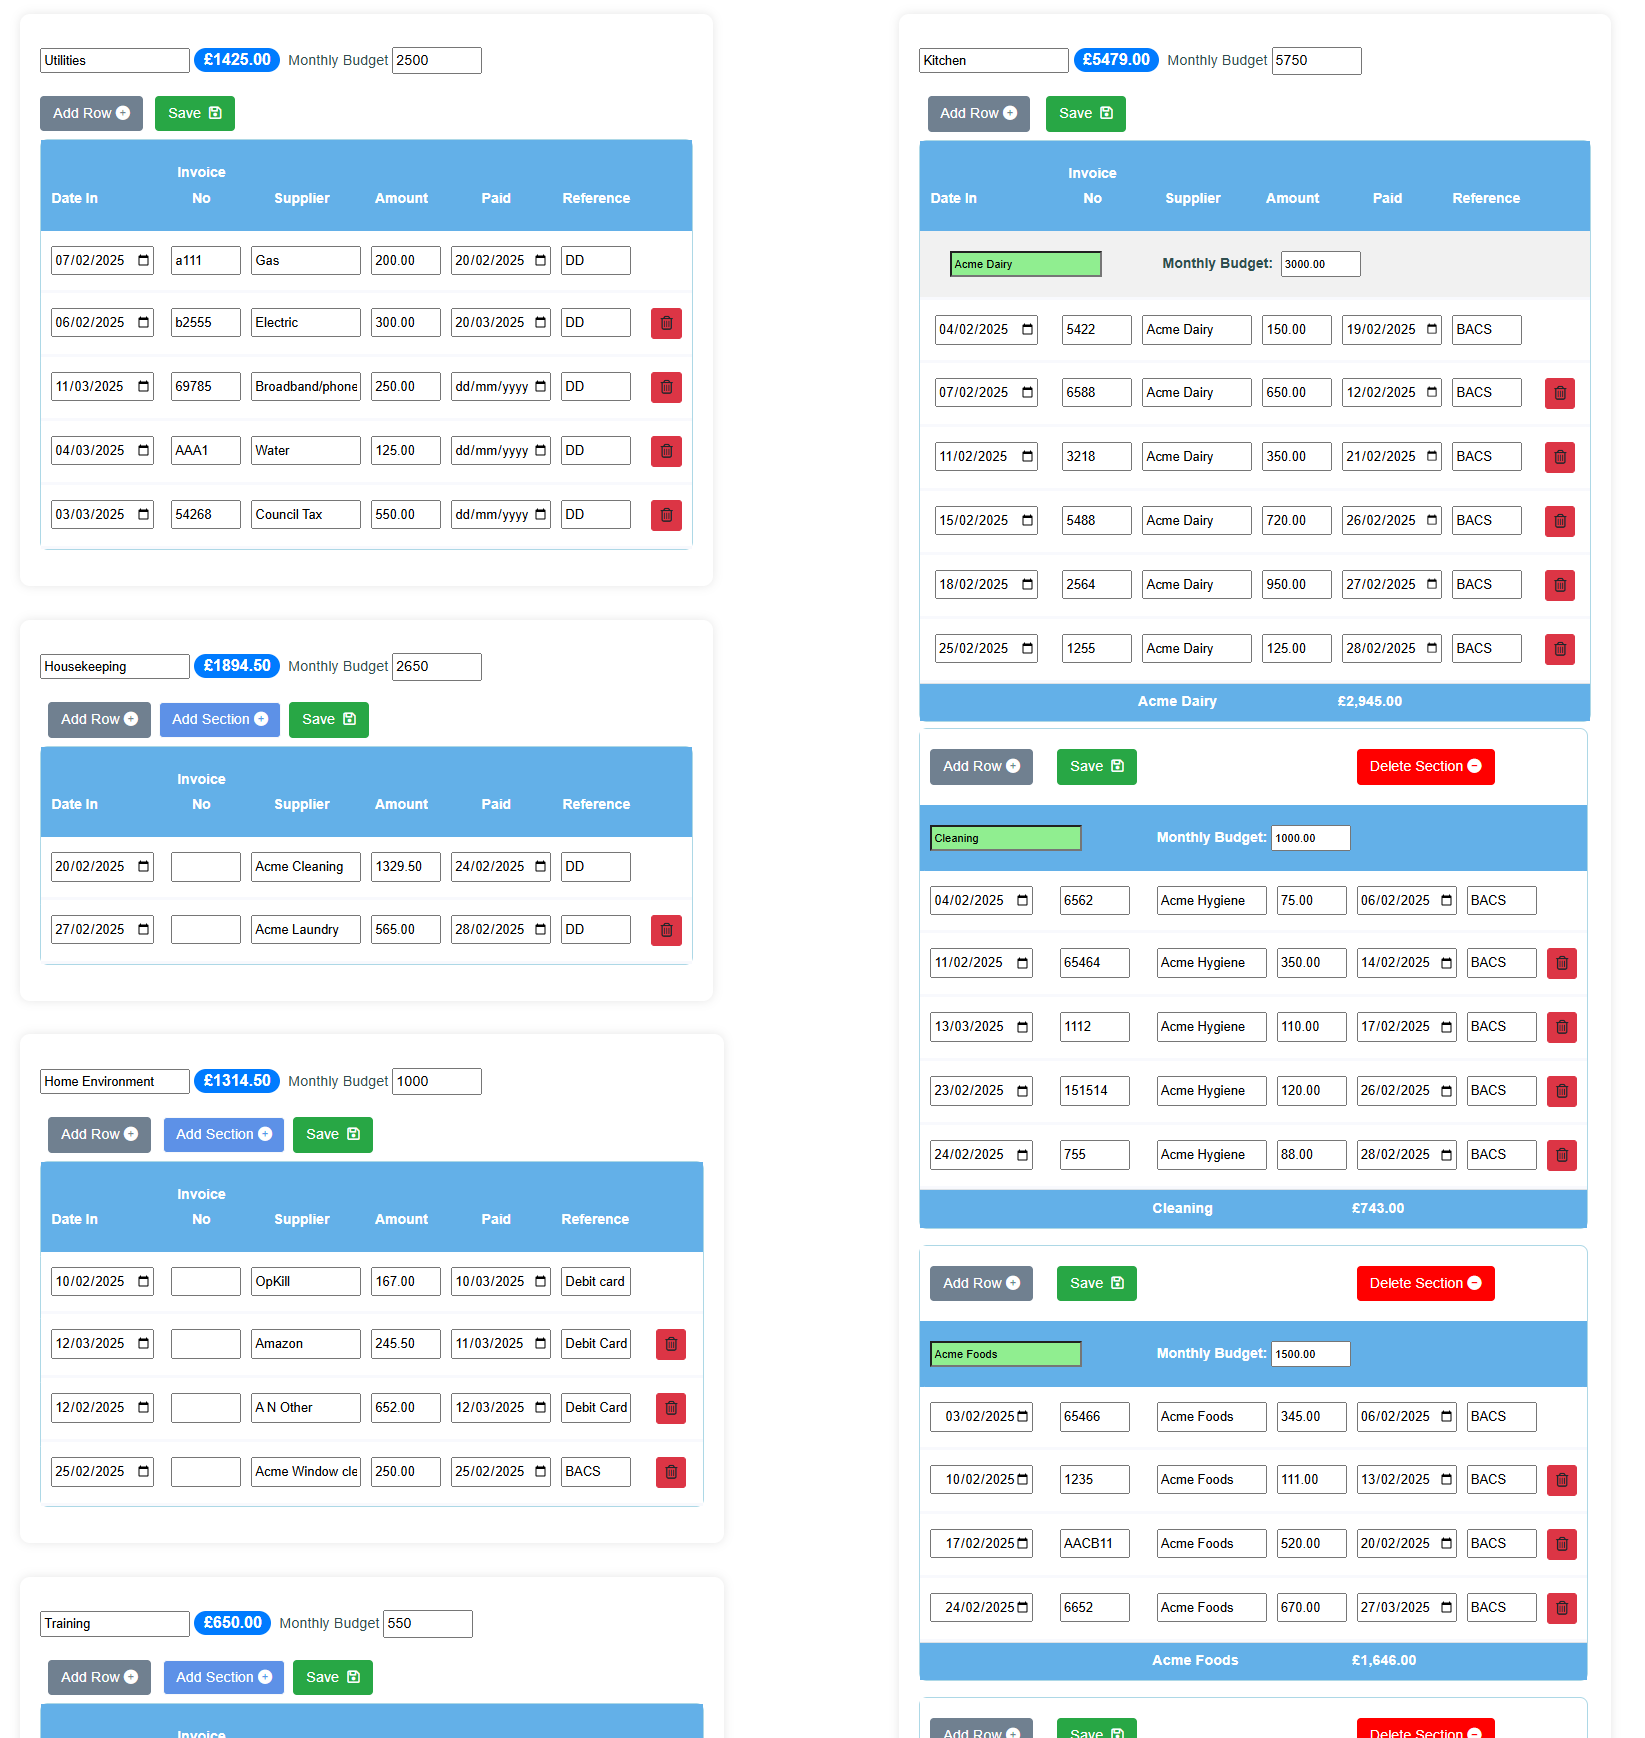Viewport: 1645px width, 1738px height.
Task: Open Paid date picker for Water row
Action: point(541,451)
